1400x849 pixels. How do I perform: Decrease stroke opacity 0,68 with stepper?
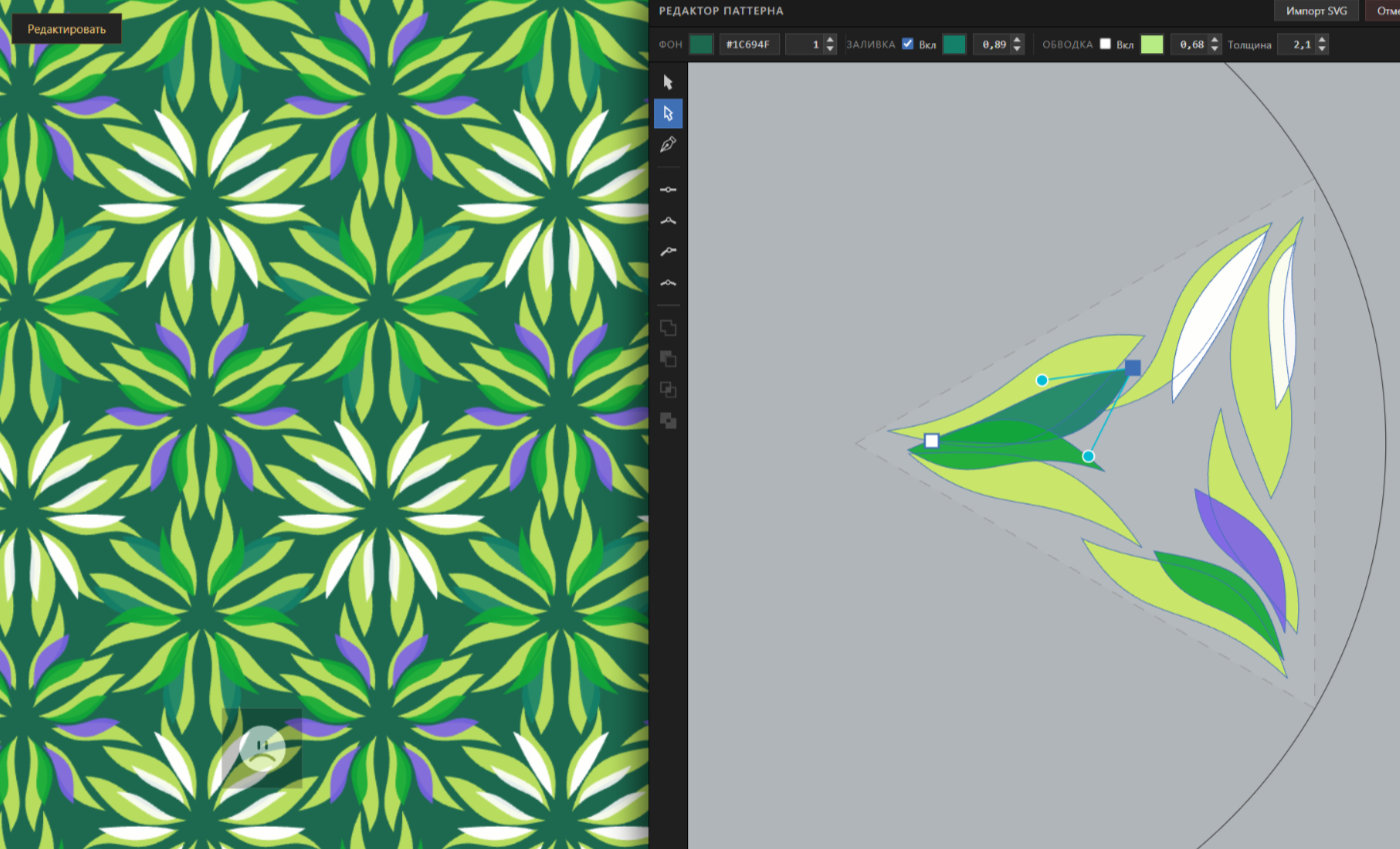click(1215, 48)
